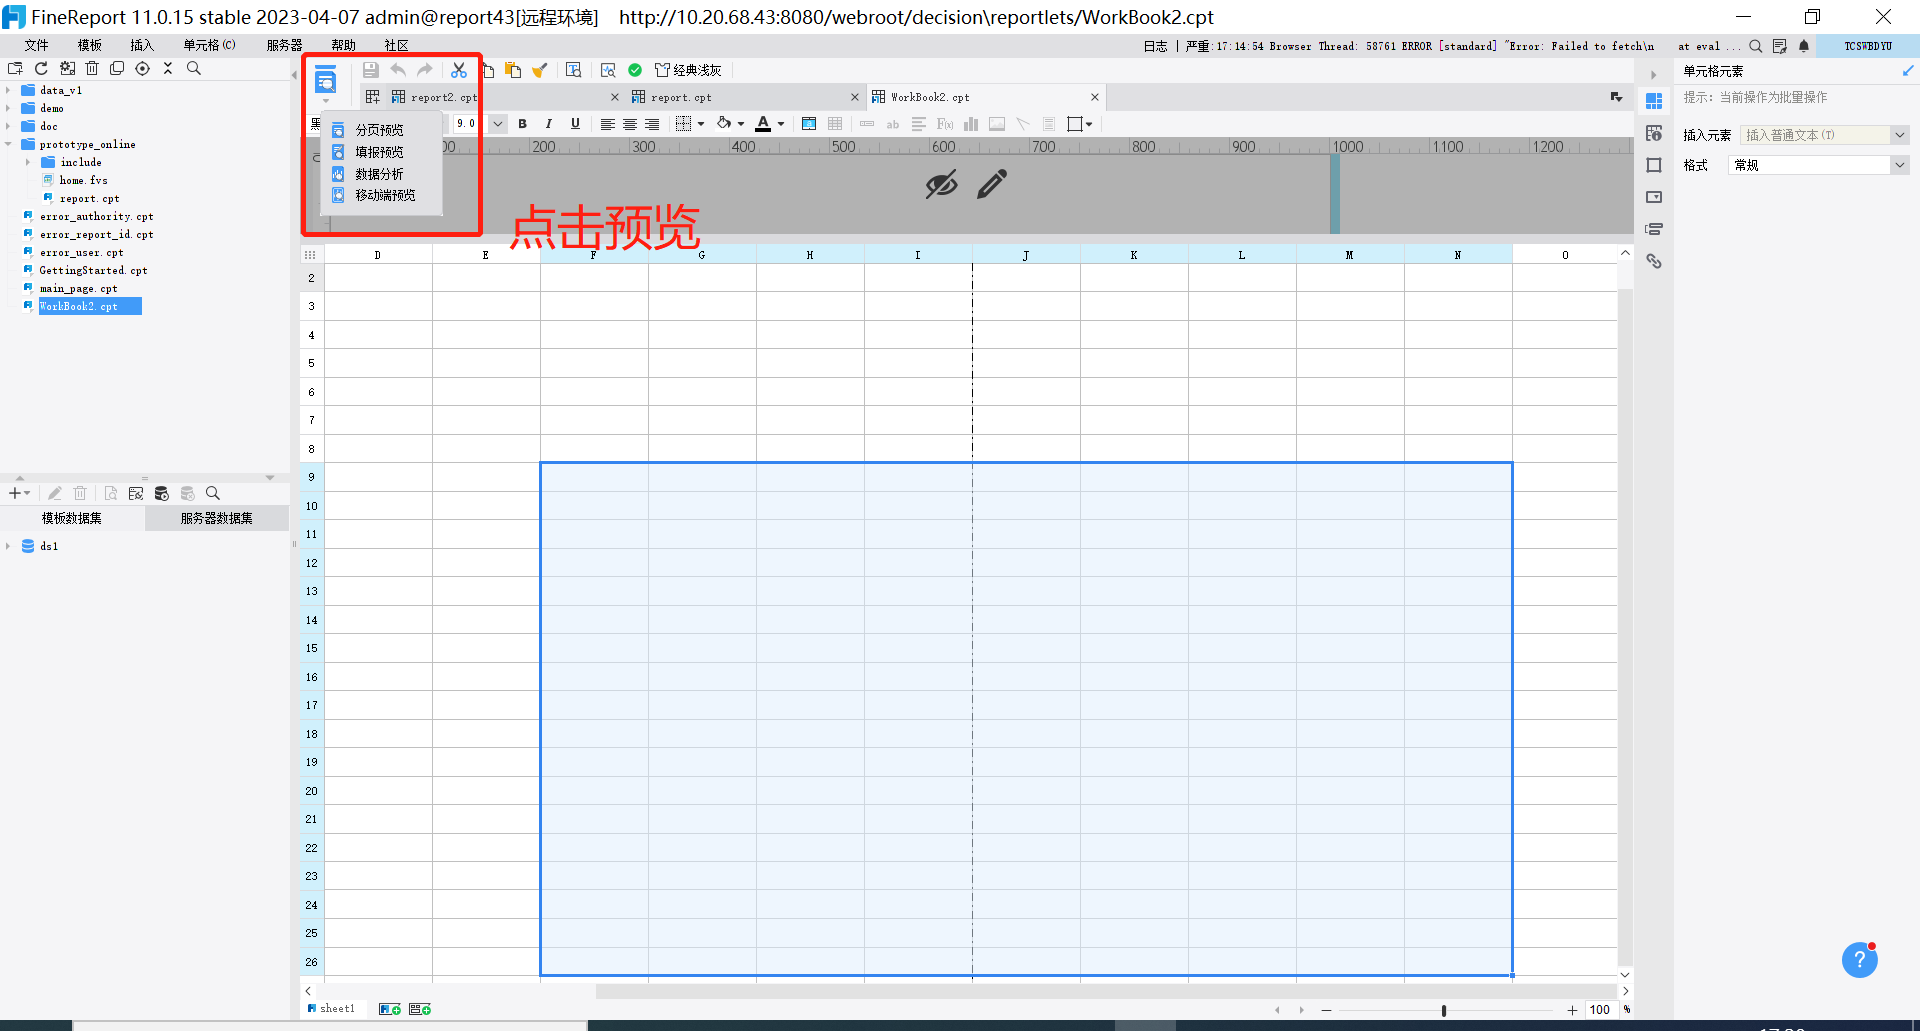Align cell text to the right
Viewport: 1920px width, 1031px height.
click(x=652, y=124)
